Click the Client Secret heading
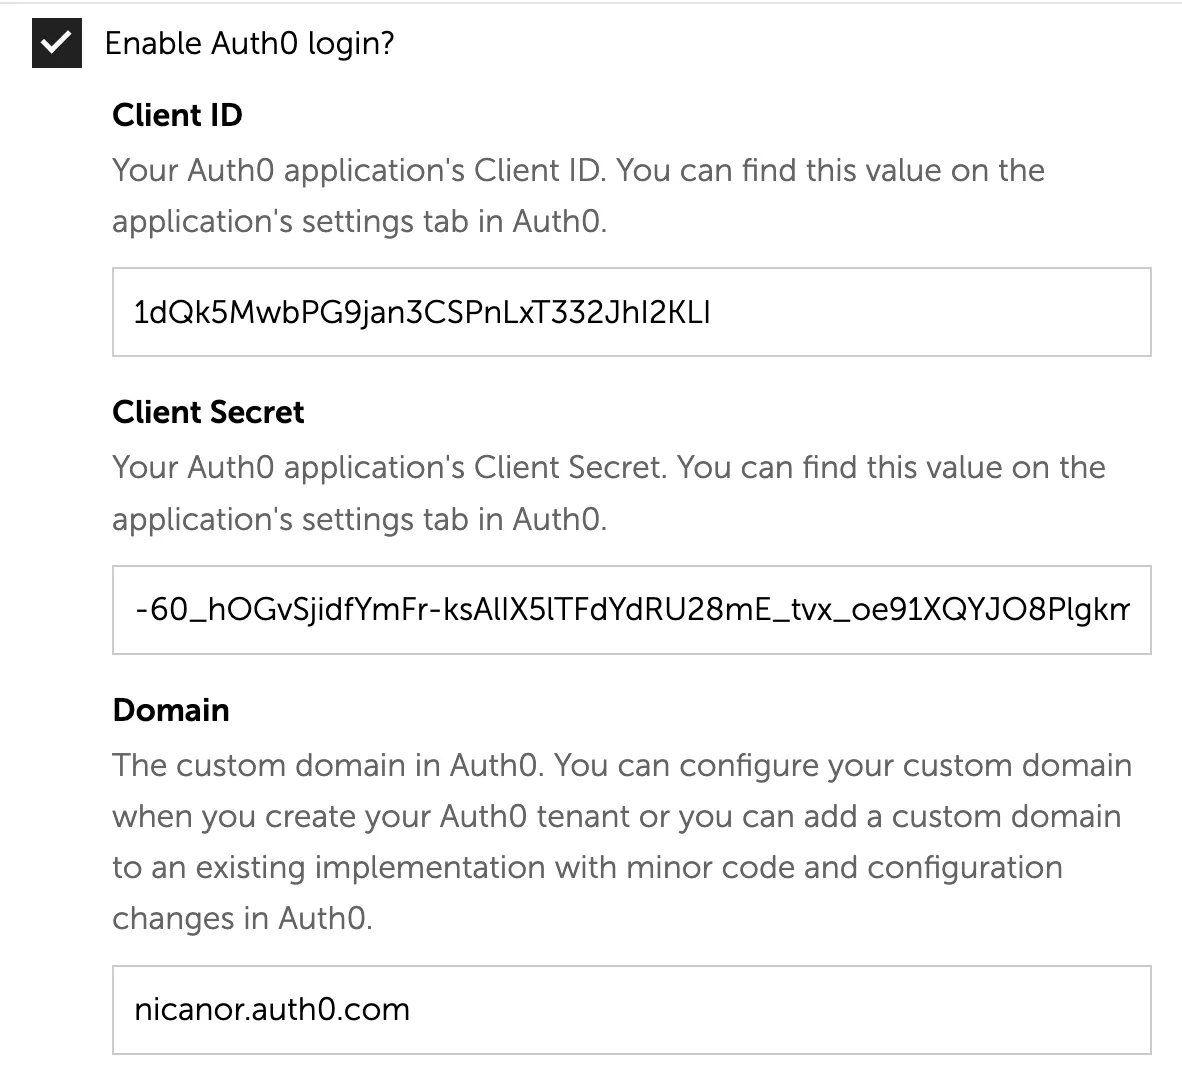The width and height of the screenshot is (1182, 1082). (208, 412)
